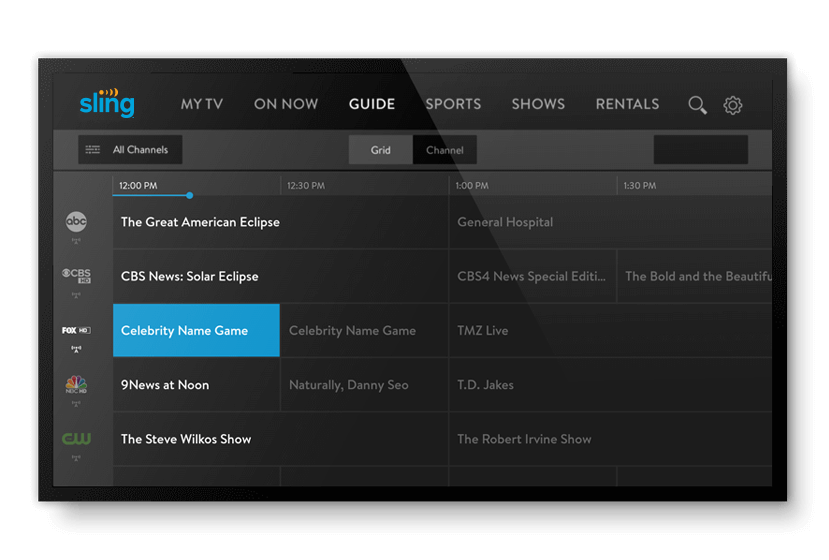Image resolution: width=829 pixels, height=560 pixels.
Task: Select highlighted Celebrity Name Game at 12:00
Action: pyautogui.click(x=196, y=331)
